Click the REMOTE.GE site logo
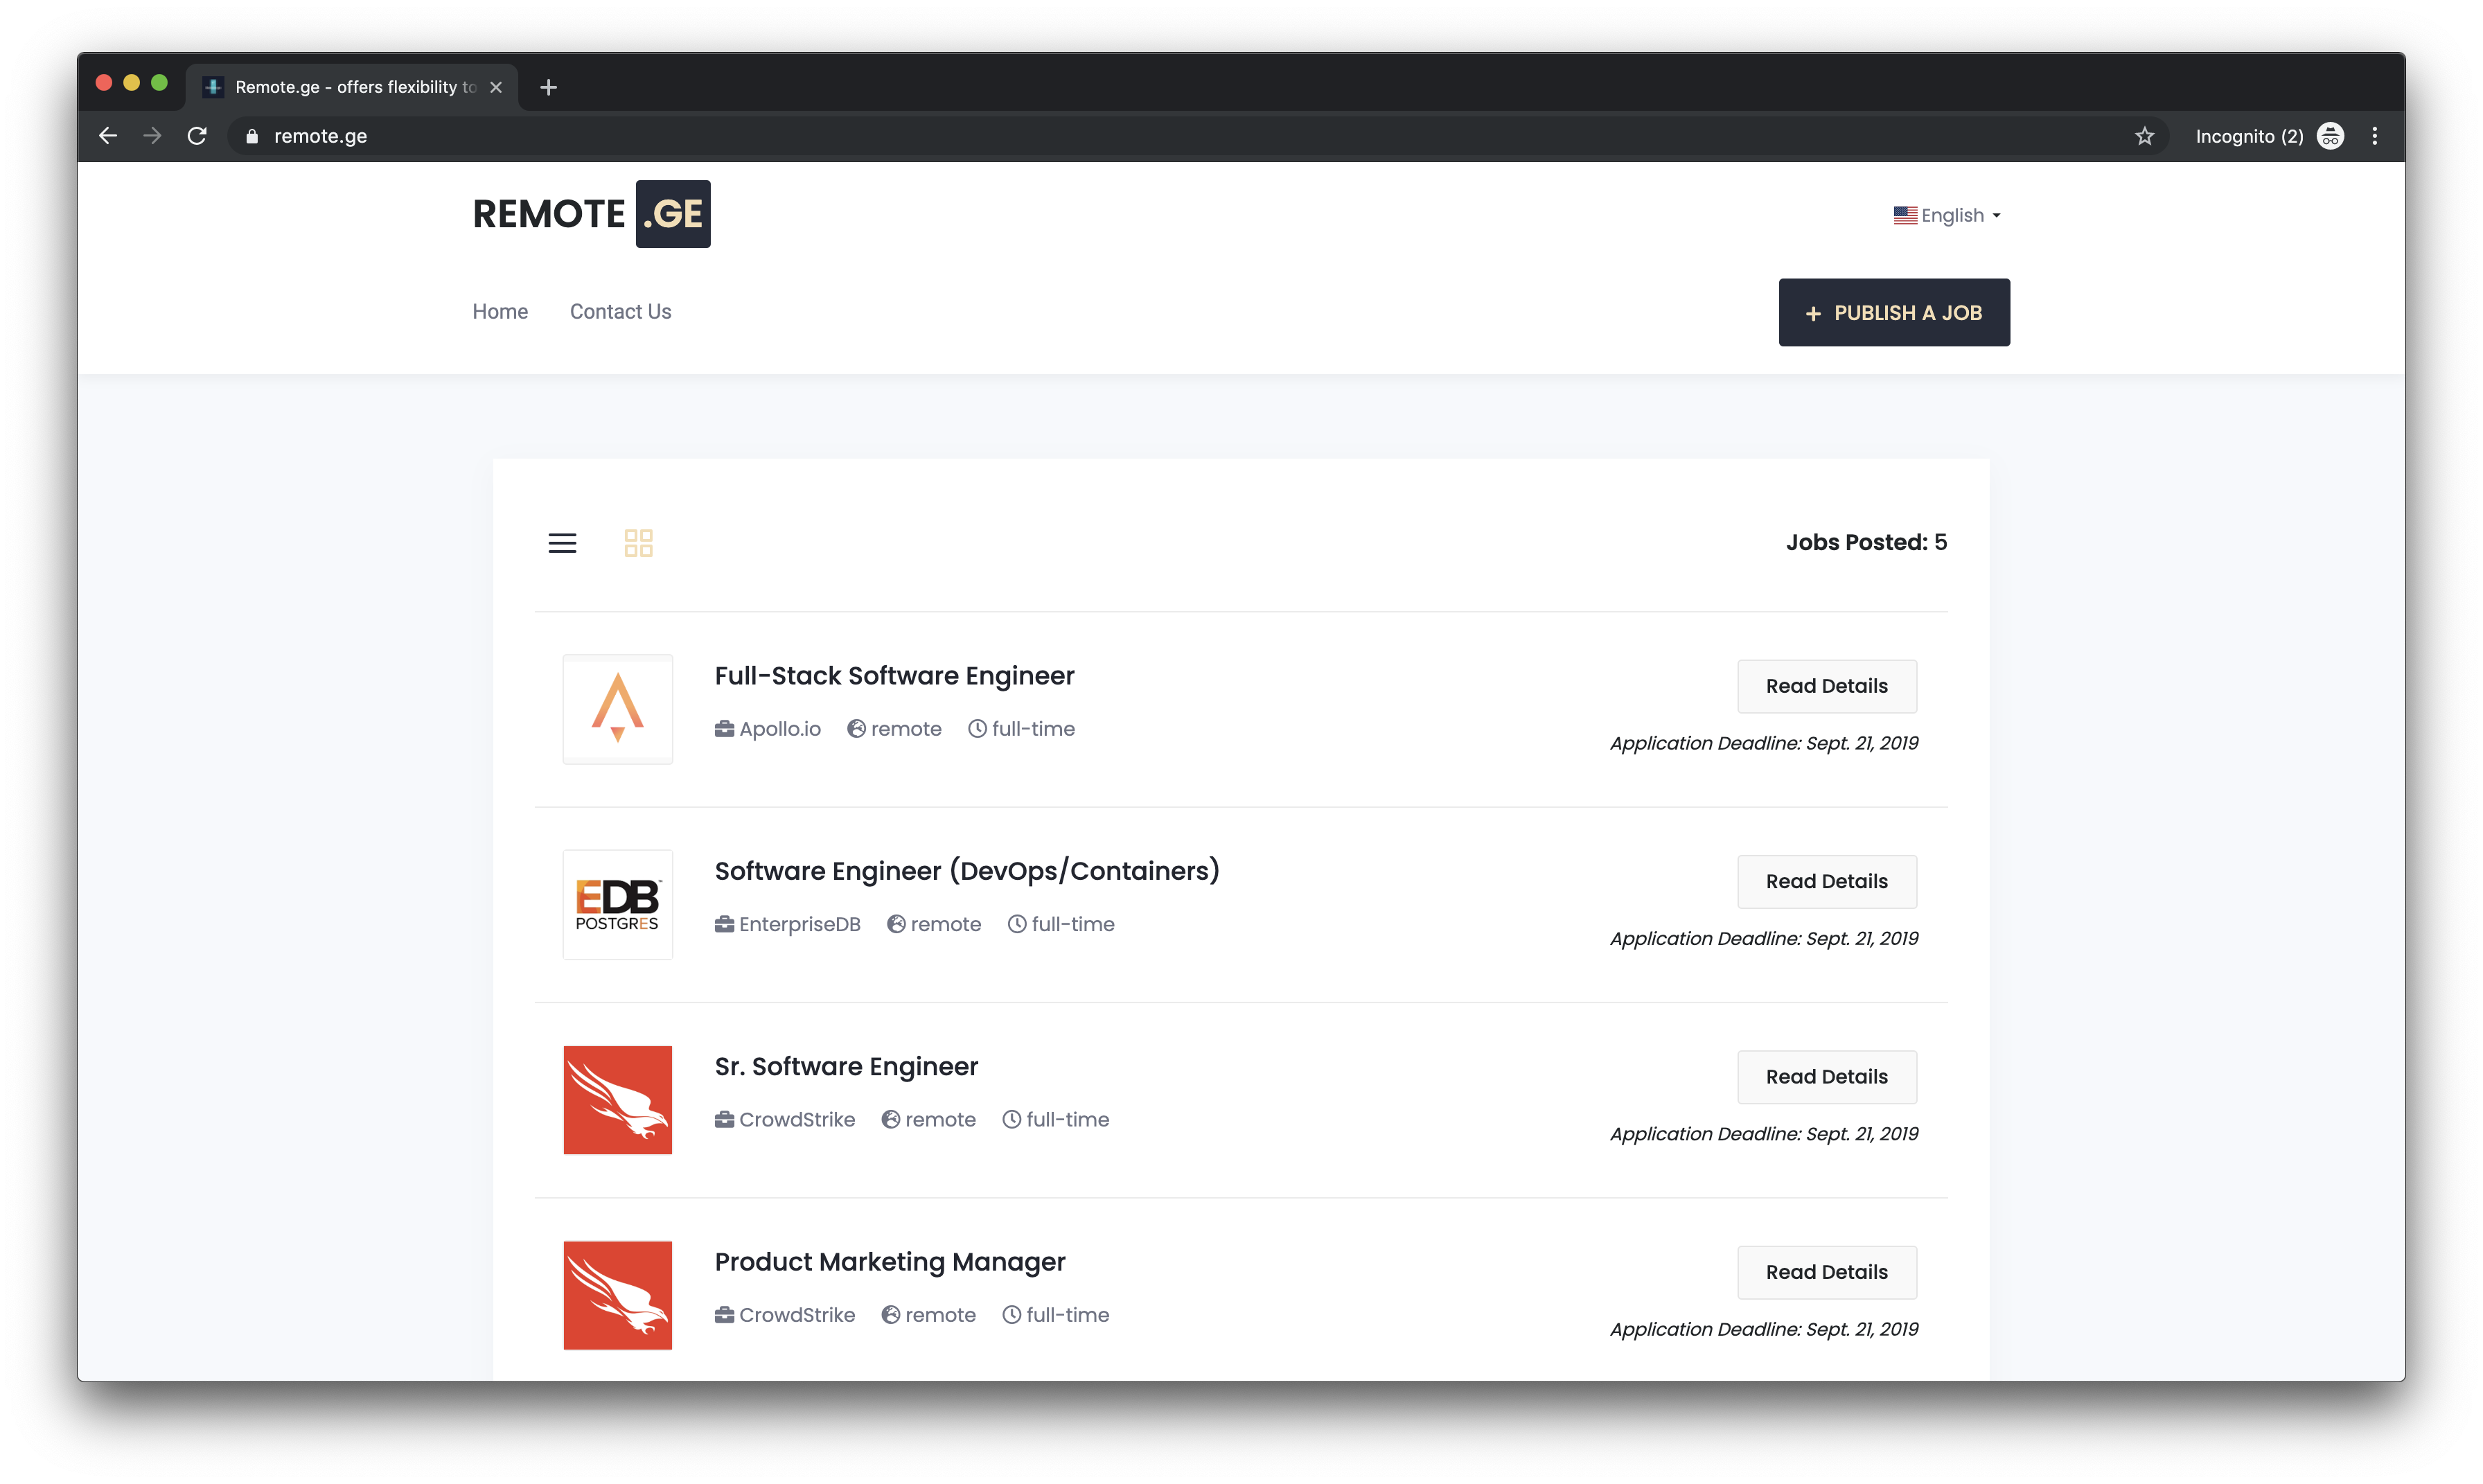Image resolution: width=2483 pixels, height=1484 pixels. (x=591, y=214)
